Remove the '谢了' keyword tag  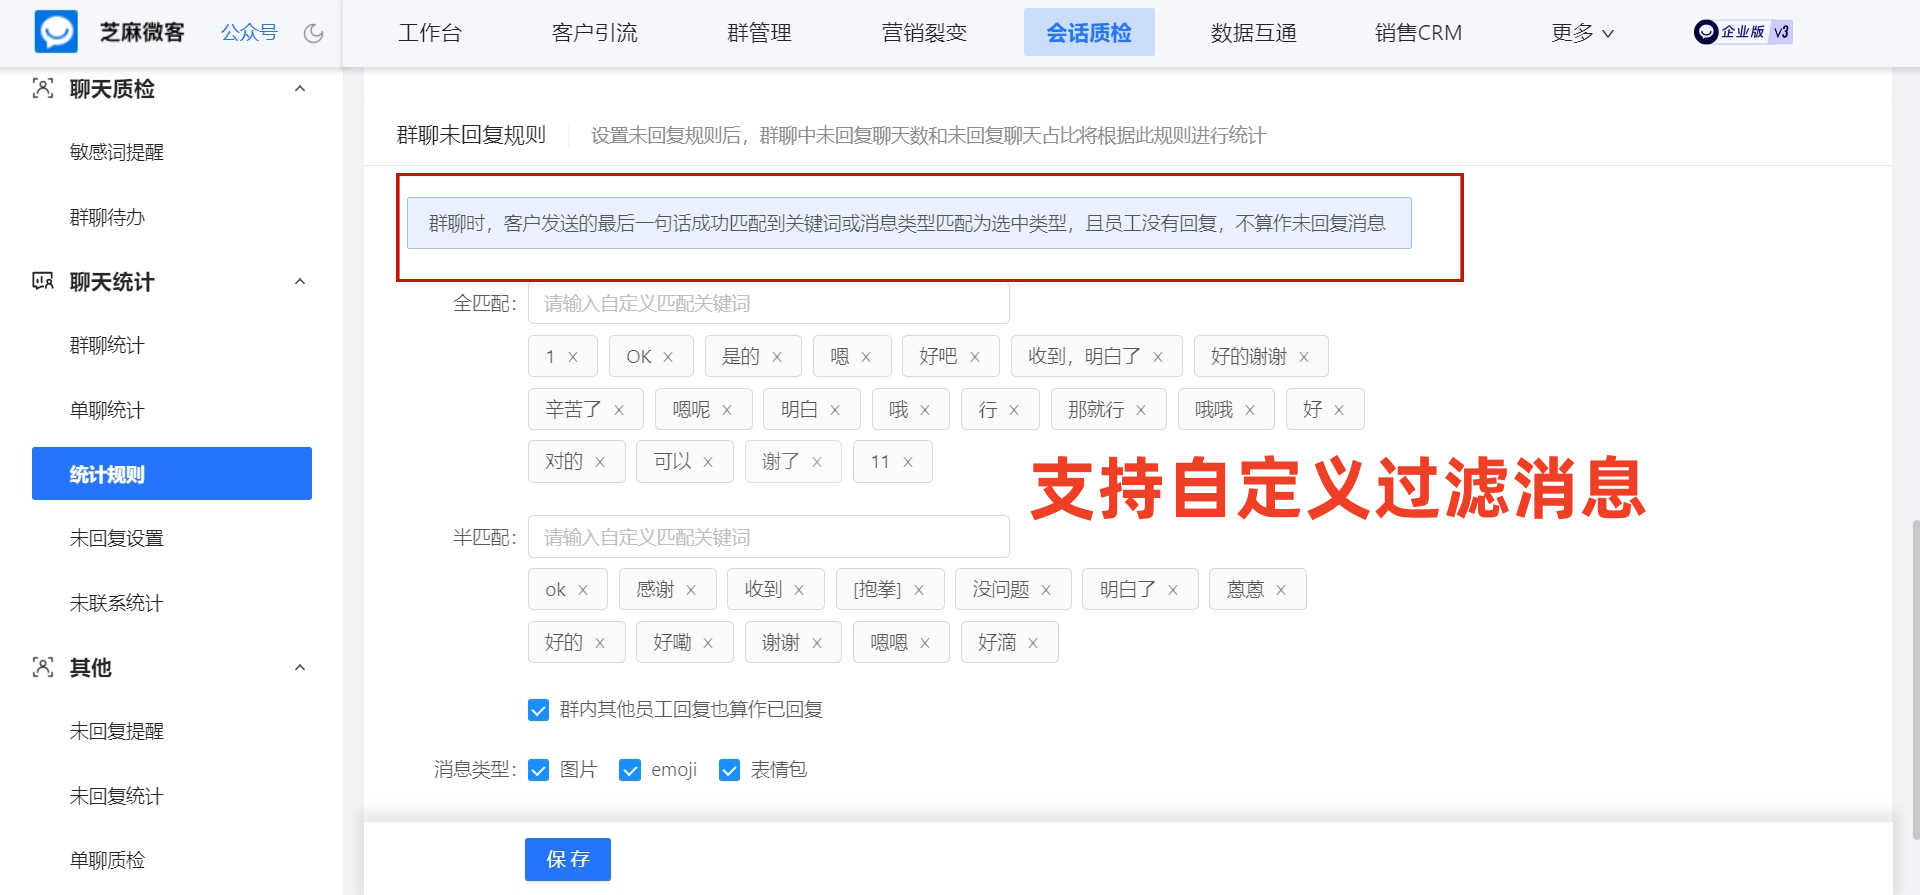(x=817, y=462)
